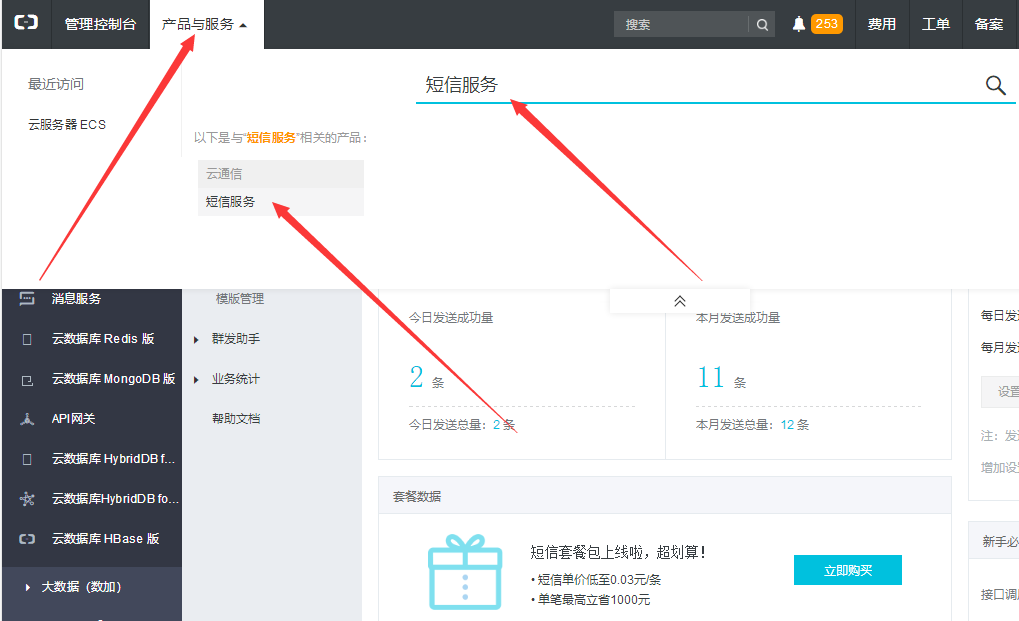Click the Alibaba Cloud logo icon
1019x621 pixels.
[x=26, y=24]
